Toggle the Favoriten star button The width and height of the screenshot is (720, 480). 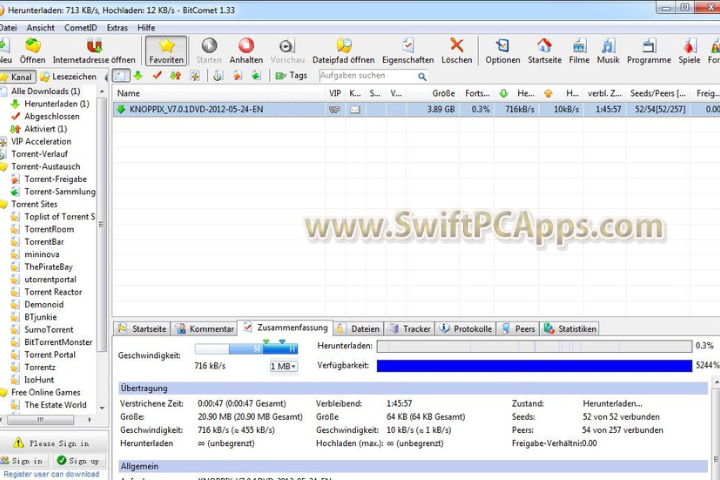click(x=166, y=51)
